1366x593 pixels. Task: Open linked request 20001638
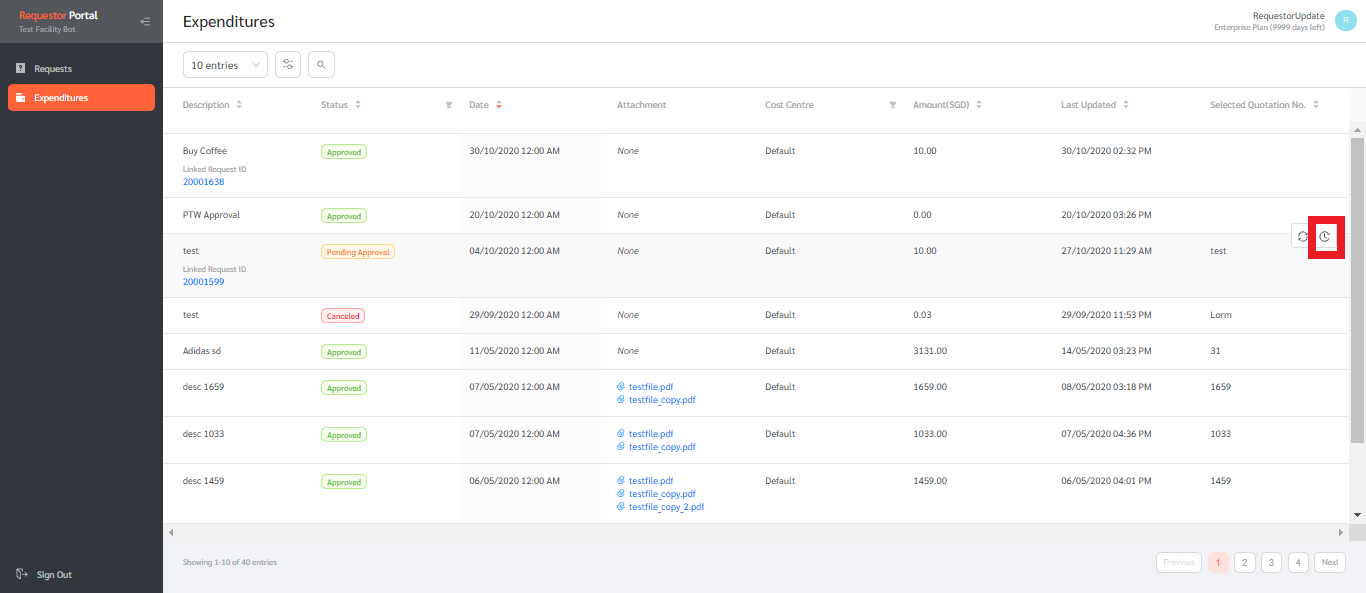[x=203, y=182]
